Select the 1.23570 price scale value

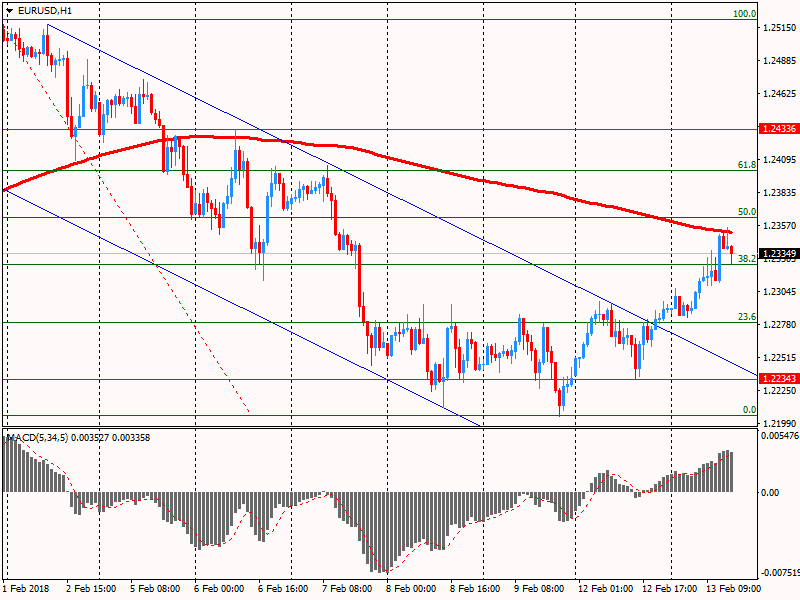click(x=780, y=226)
